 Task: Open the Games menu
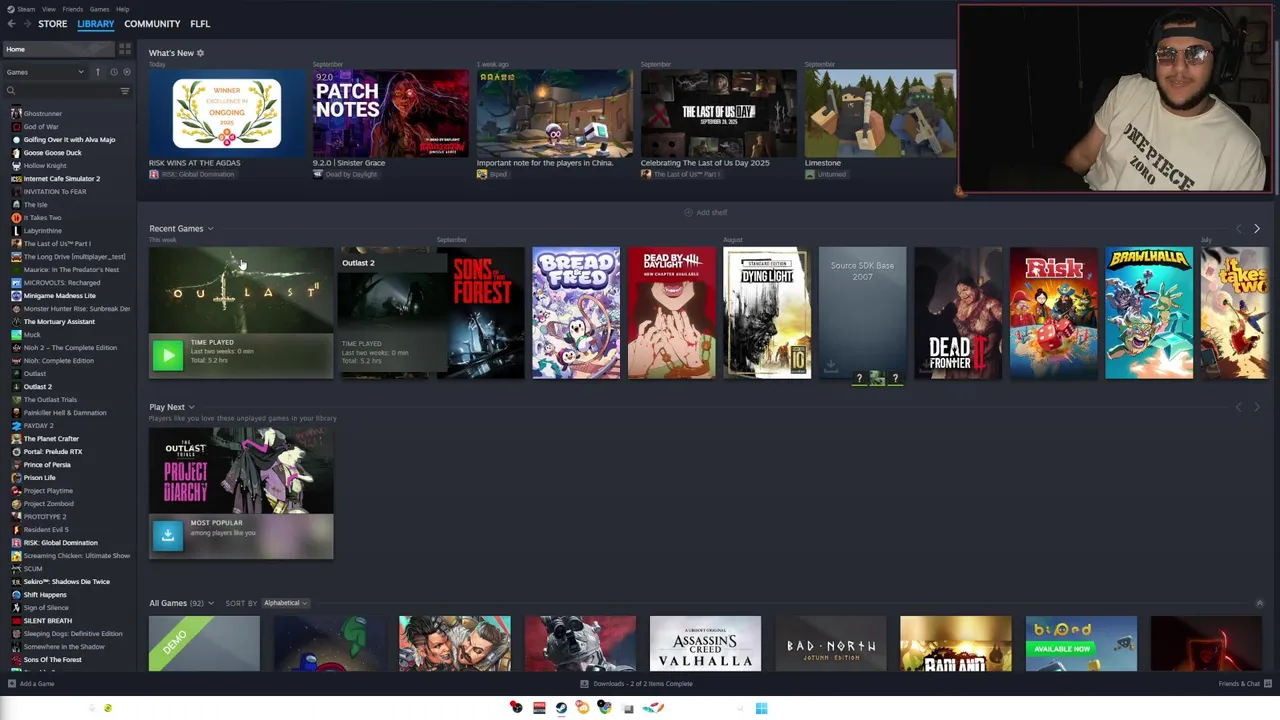pyautogui.click(x=99, y=9)
